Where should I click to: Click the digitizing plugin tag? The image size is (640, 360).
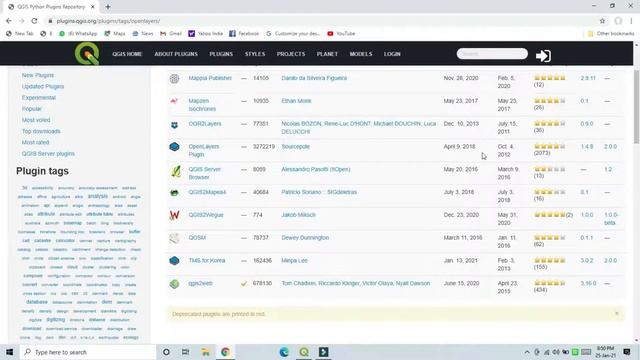coord(56,320)
